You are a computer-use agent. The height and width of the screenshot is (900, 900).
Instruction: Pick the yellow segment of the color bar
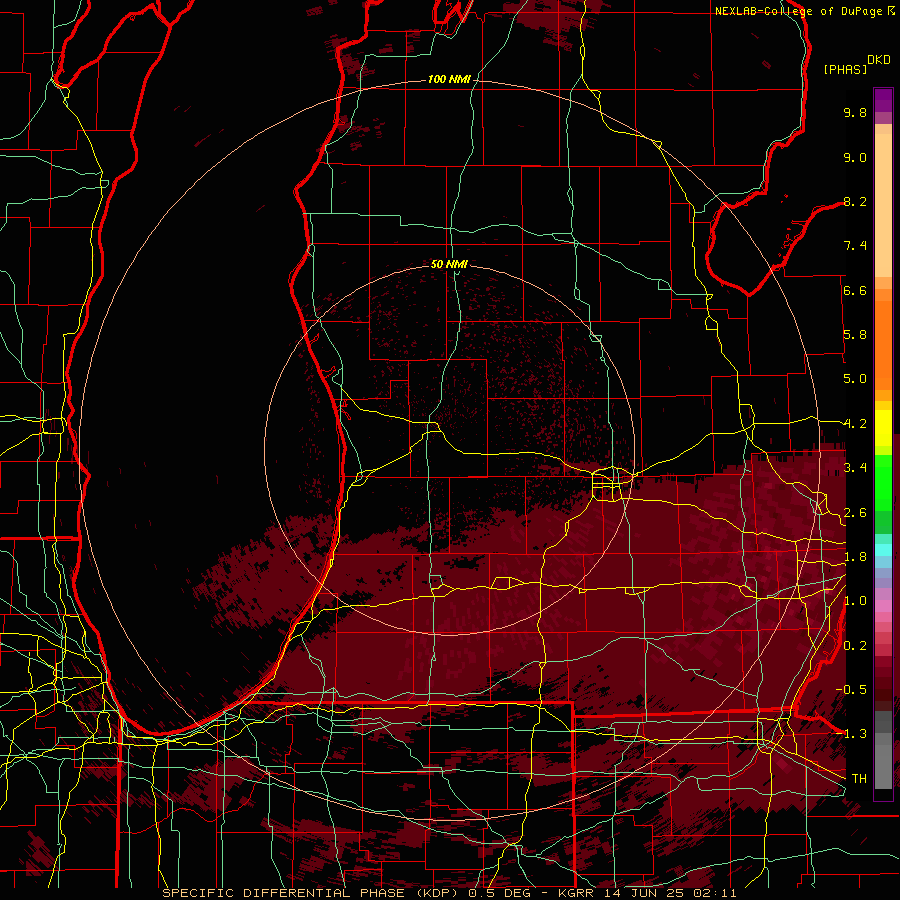[x=883, y=428]
